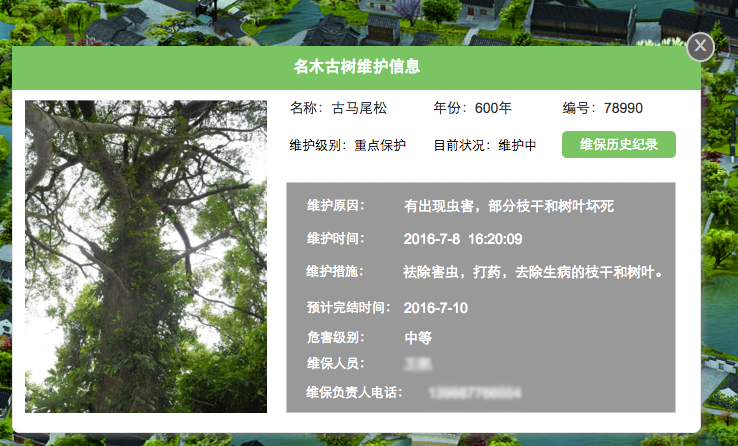738x446 pixels.
Task: Click the 危害级别 label
Action: 336,338
